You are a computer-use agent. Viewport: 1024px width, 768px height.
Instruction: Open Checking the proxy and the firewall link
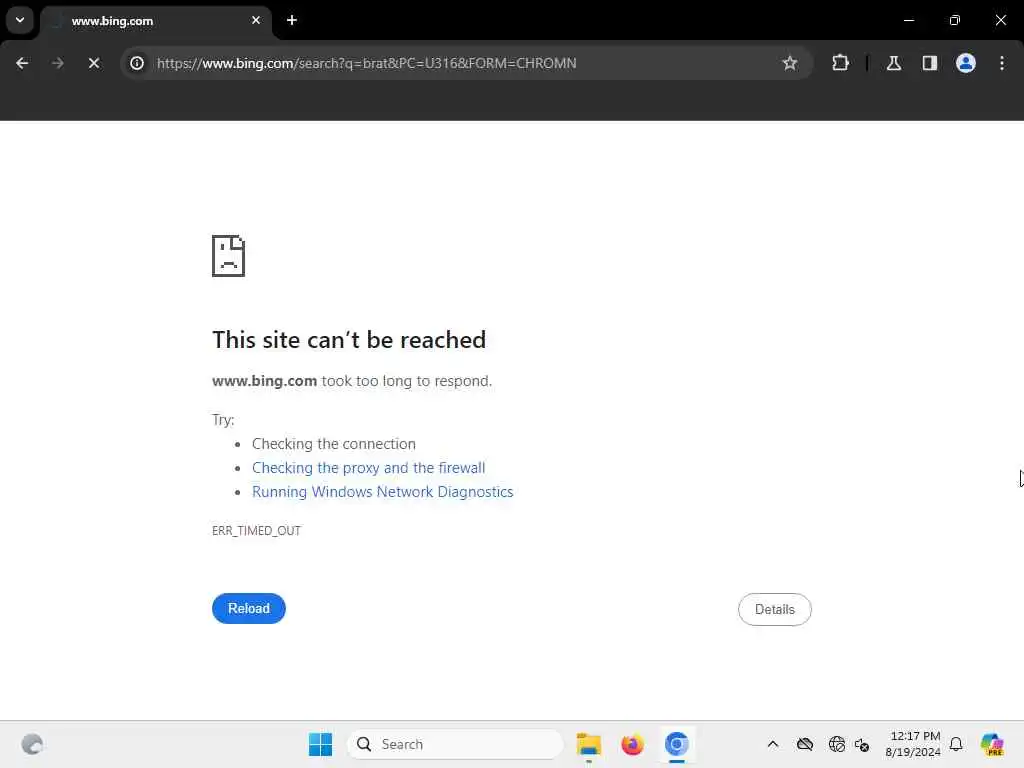[368, 468]
